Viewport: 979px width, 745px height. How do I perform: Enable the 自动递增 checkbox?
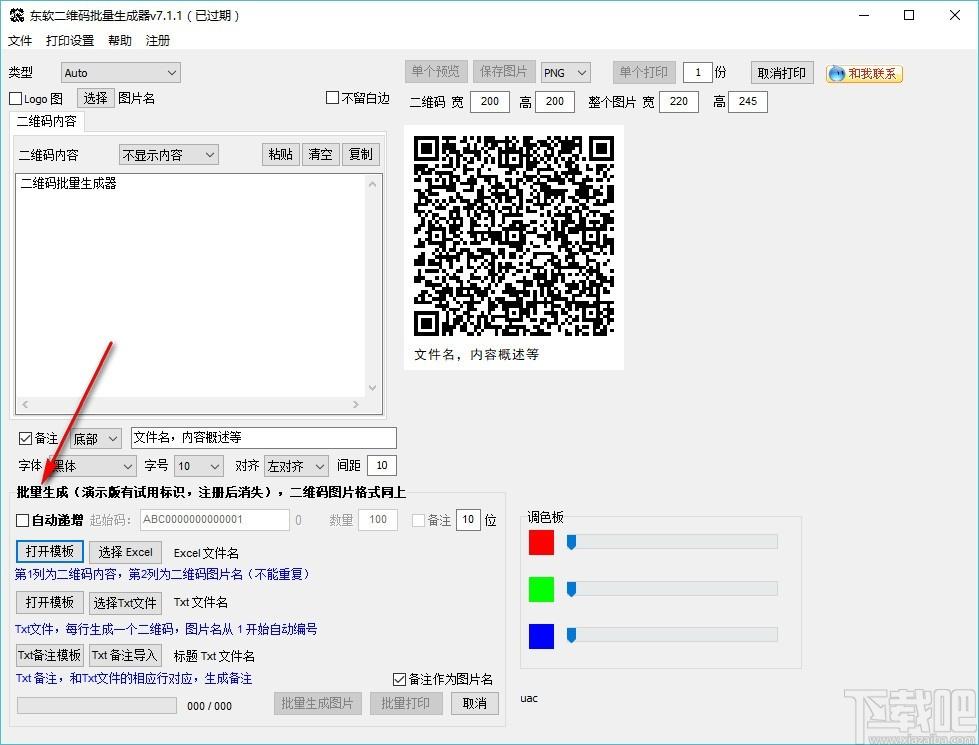[x=22, y=520]
